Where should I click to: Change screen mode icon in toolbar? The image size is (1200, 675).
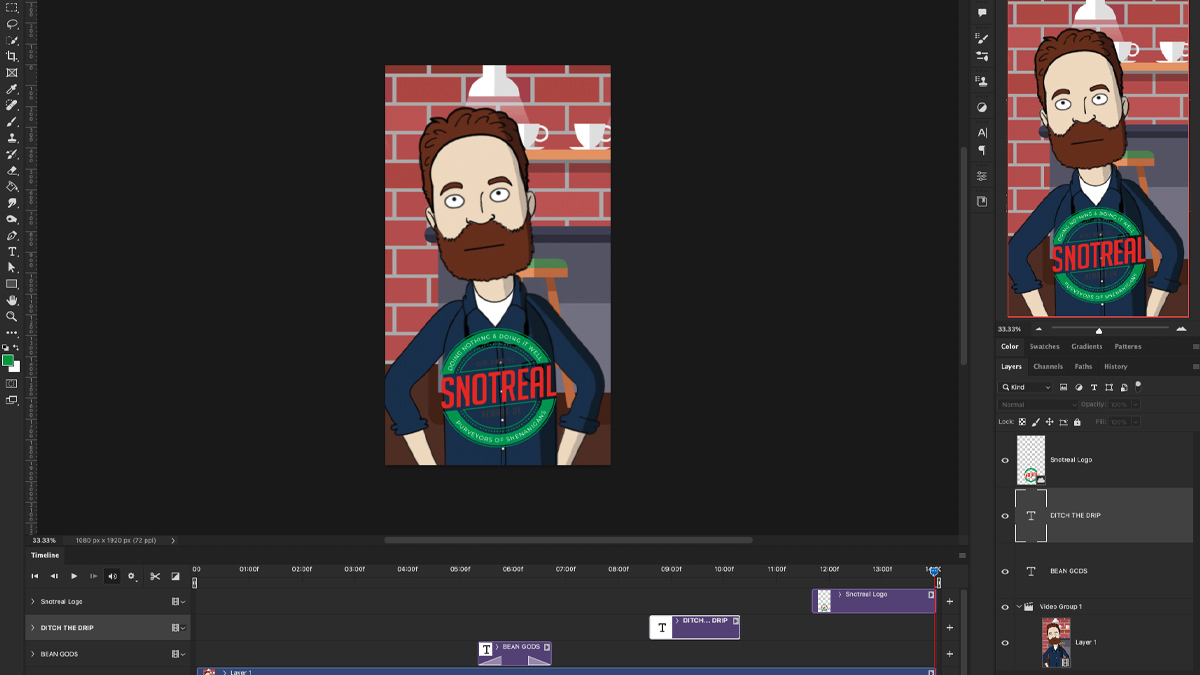(x=12, y=400)
